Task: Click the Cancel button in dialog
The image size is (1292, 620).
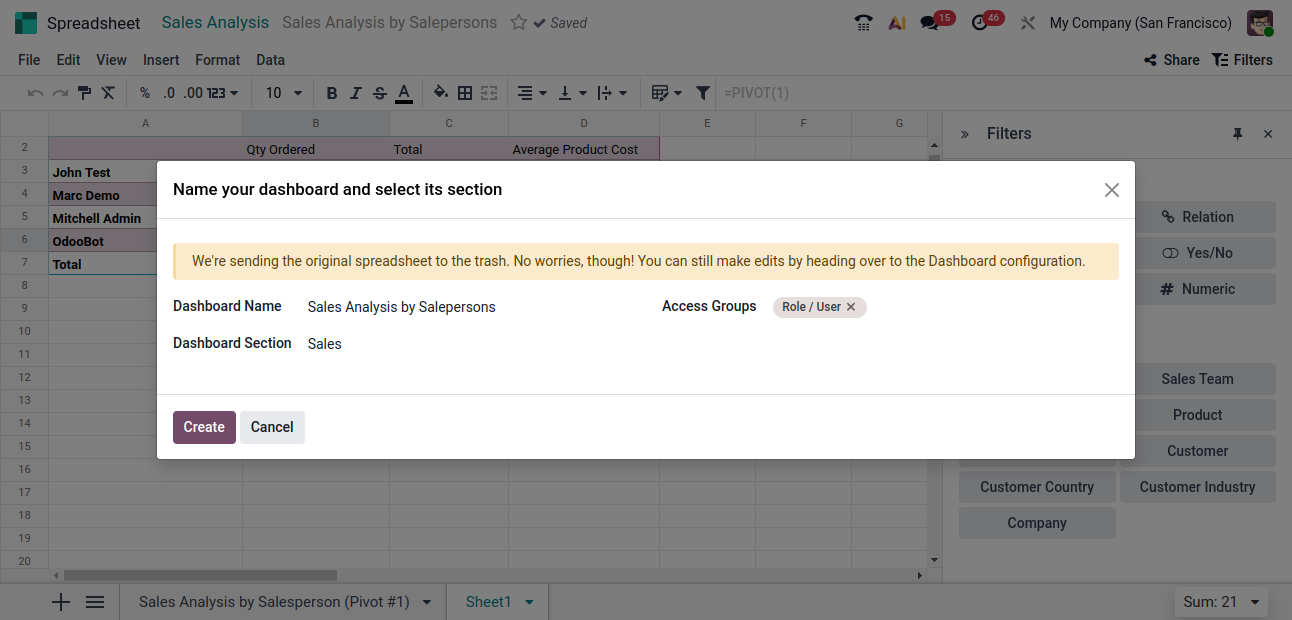Action: coord(272,427)
